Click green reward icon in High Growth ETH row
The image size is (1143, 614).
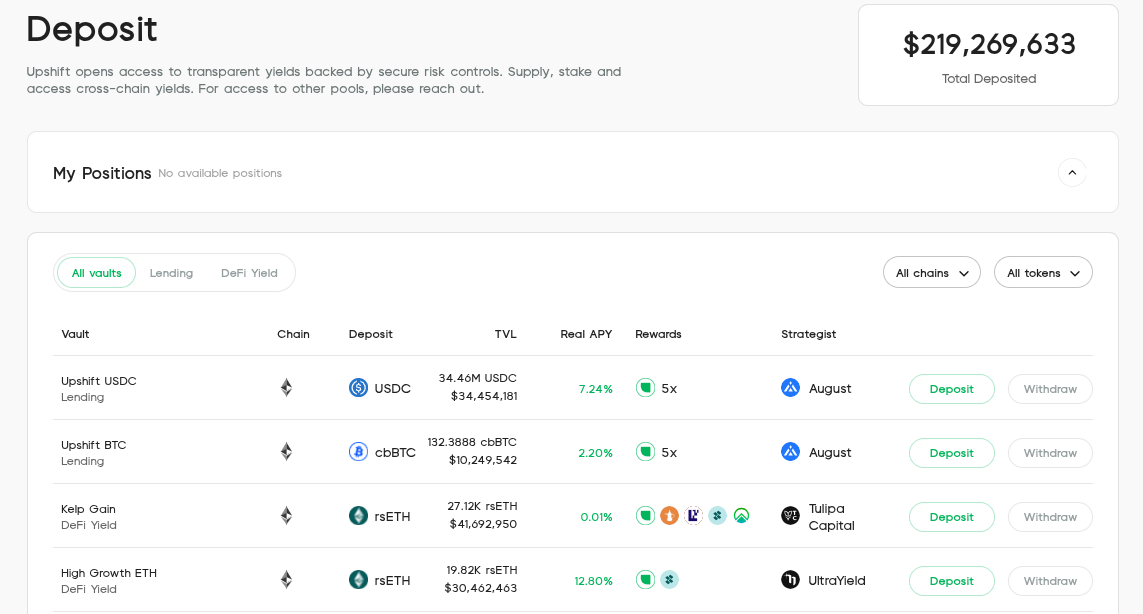point(645,580)
